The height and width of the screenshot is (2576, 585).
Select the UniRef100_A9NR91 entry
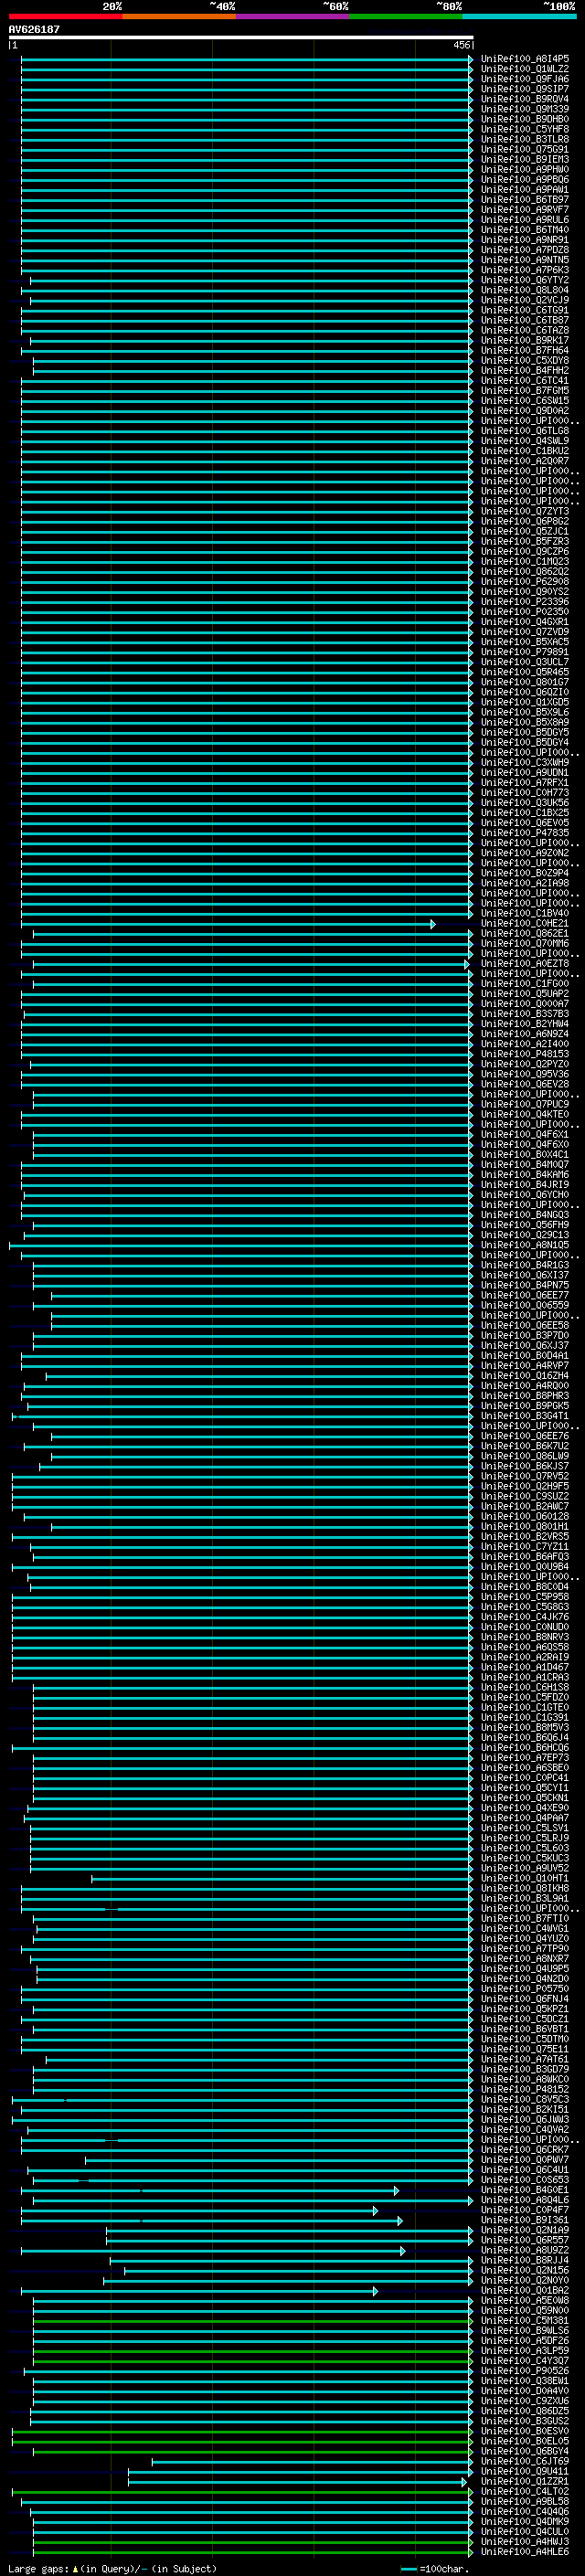525,240
